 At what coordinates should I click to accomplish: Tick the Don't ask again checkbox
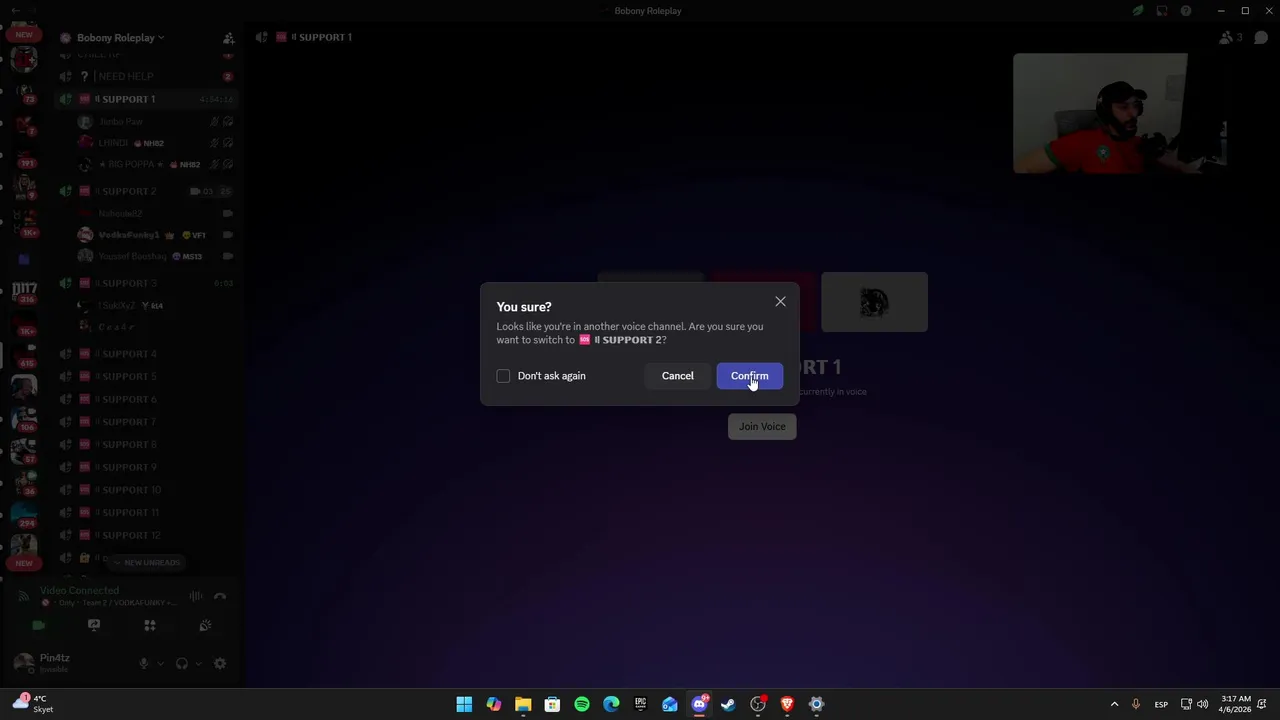(503, 376)
